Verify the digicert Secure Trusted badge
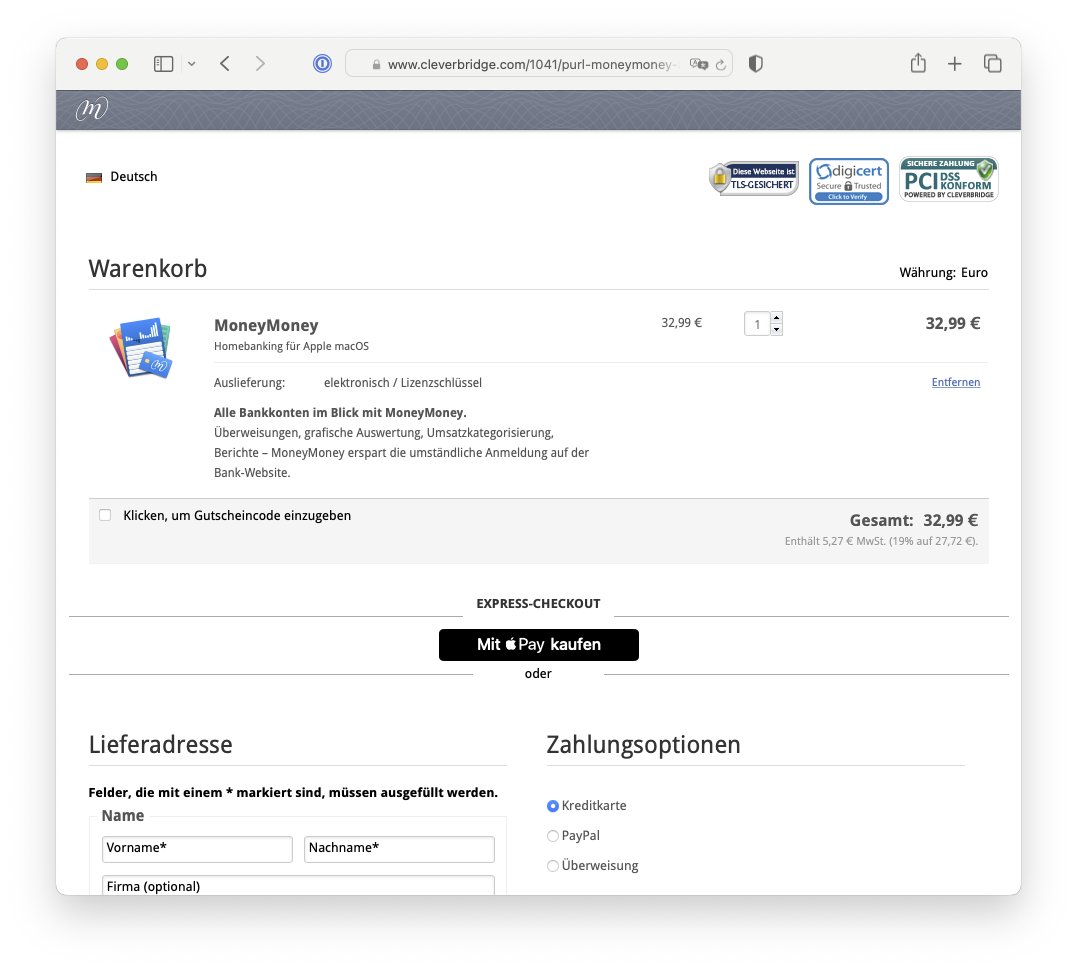This screenshot has height=969, width=1077. coord(849,181)
